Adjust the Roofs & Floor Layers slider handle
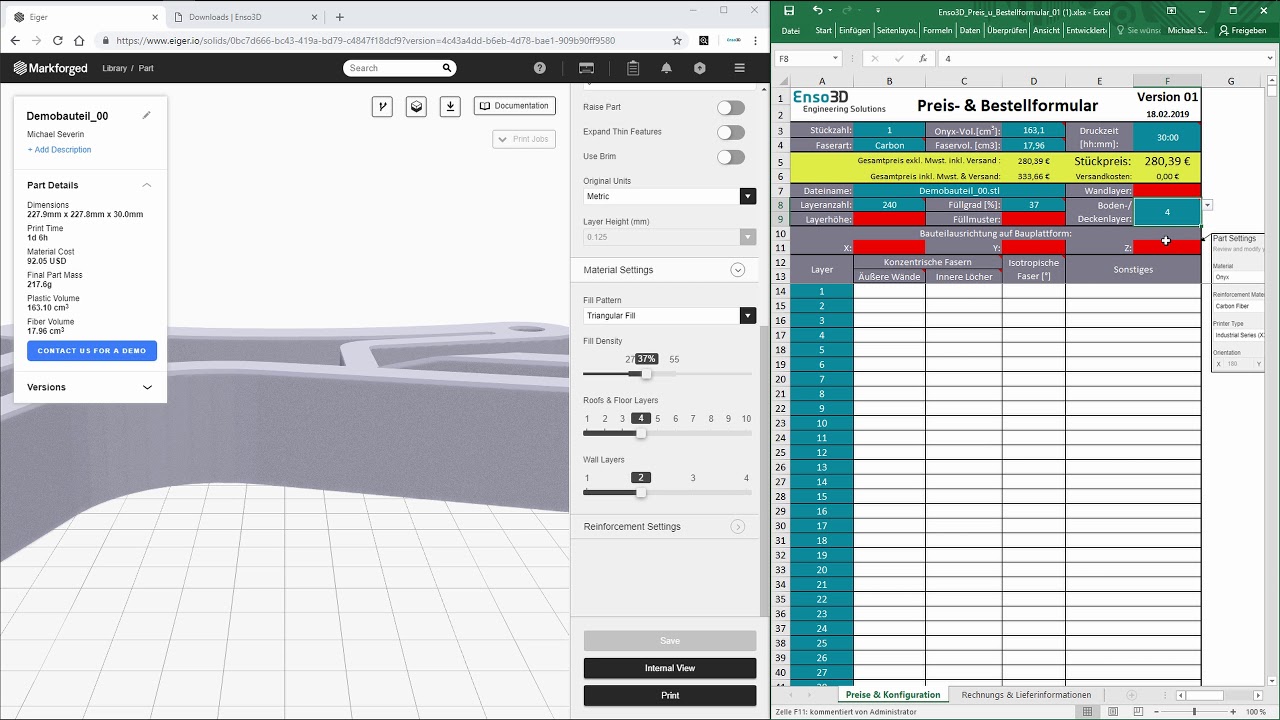The width and height of the screenshot is (1280, 720). [641, 434]
